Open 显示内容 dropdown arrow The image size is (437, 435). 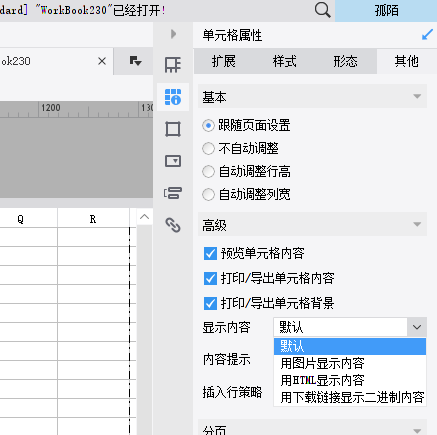(x=417, y=327)
